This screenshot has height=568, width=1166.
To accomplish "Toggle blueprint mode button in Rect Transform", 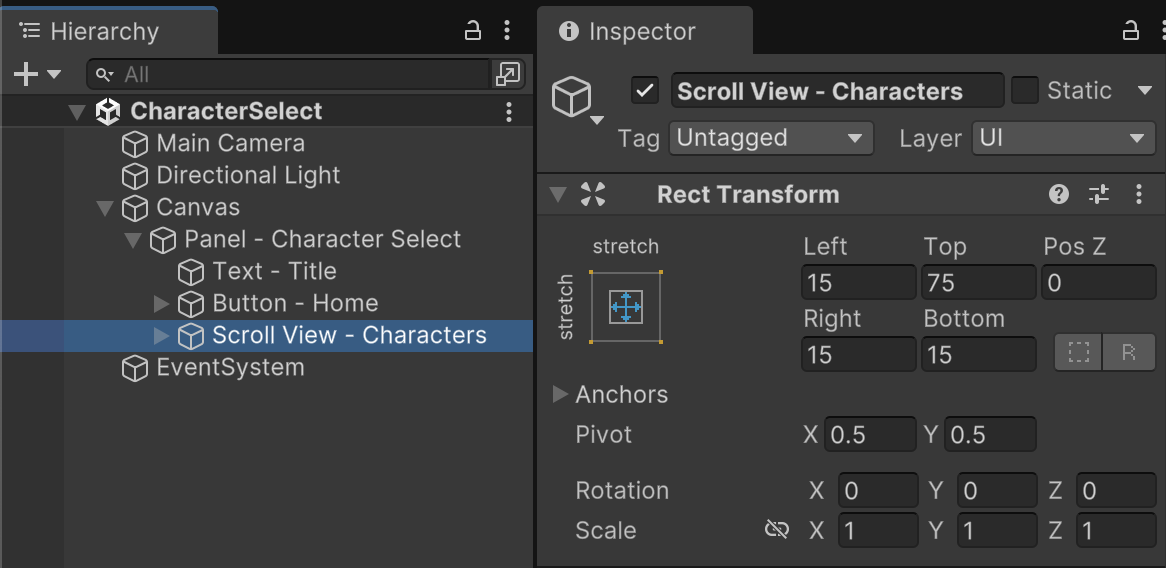I will 1079,353.
